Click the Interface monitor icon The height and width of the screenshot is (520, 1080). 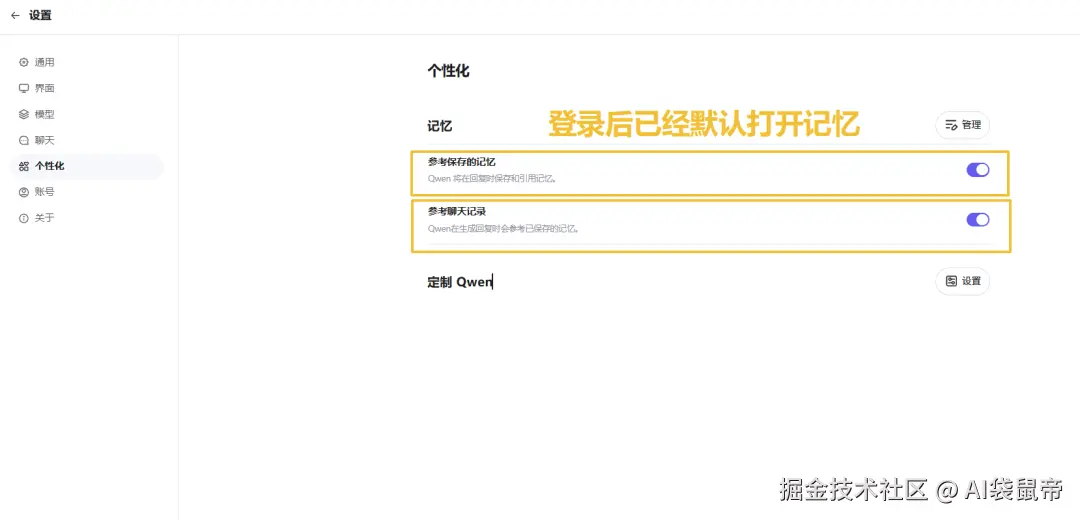coord(23,88)
